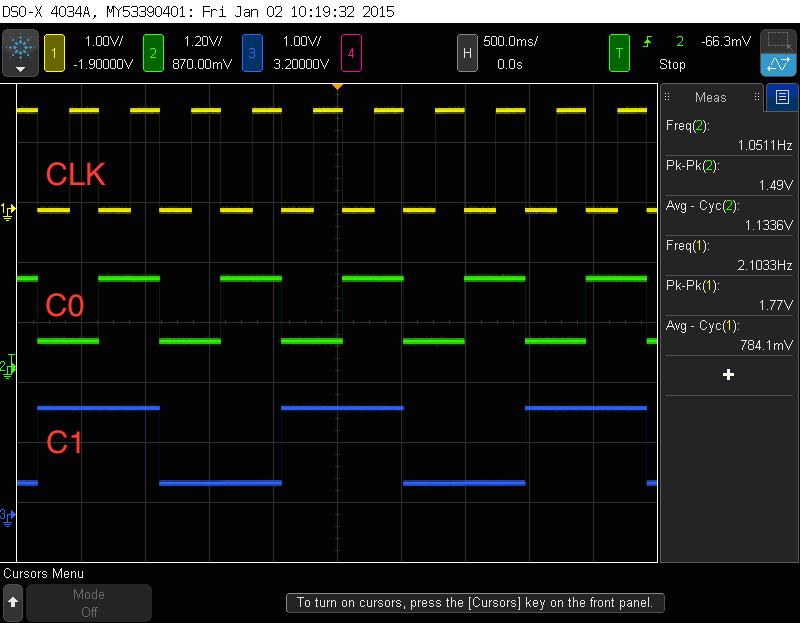Select the Freq(2) measurement entry
800x623 pixels.
coord(728,135)
